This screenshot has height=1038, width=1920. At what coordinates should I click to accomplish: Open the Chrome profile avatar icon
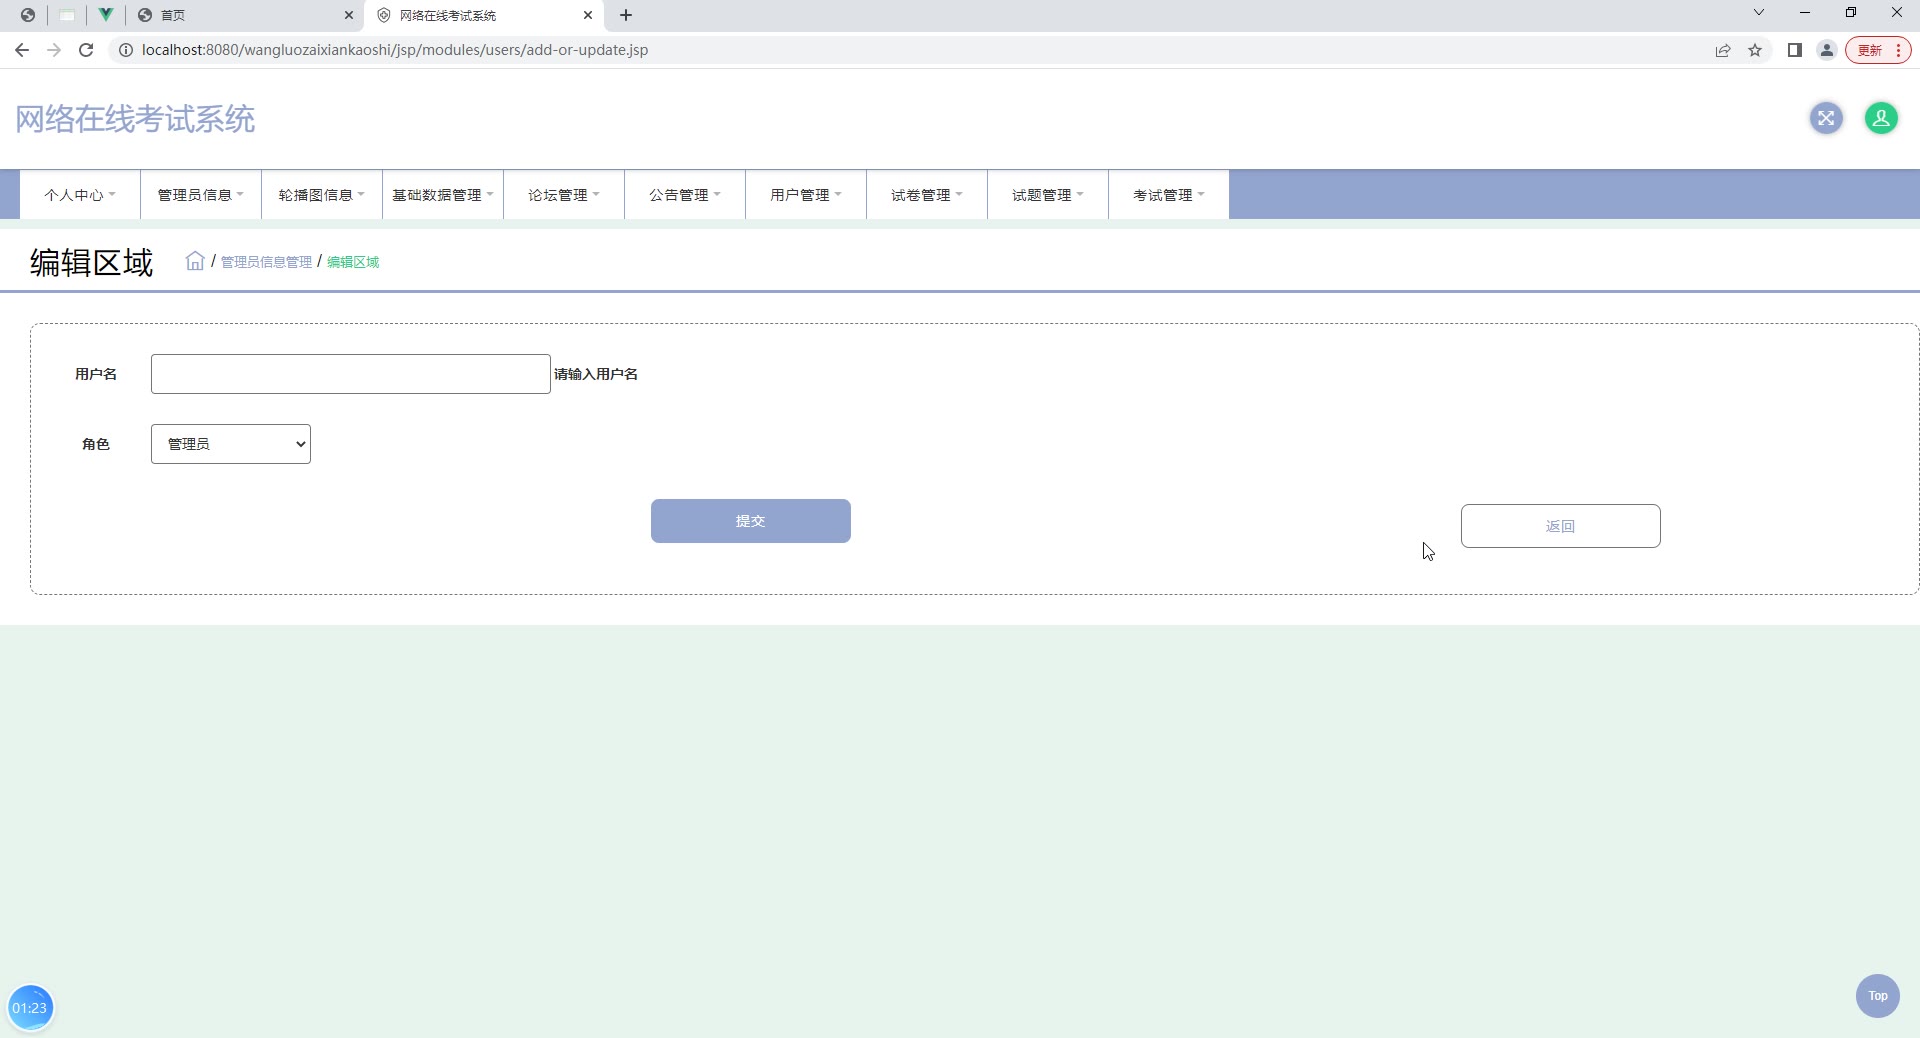(x=1827, y=50)
